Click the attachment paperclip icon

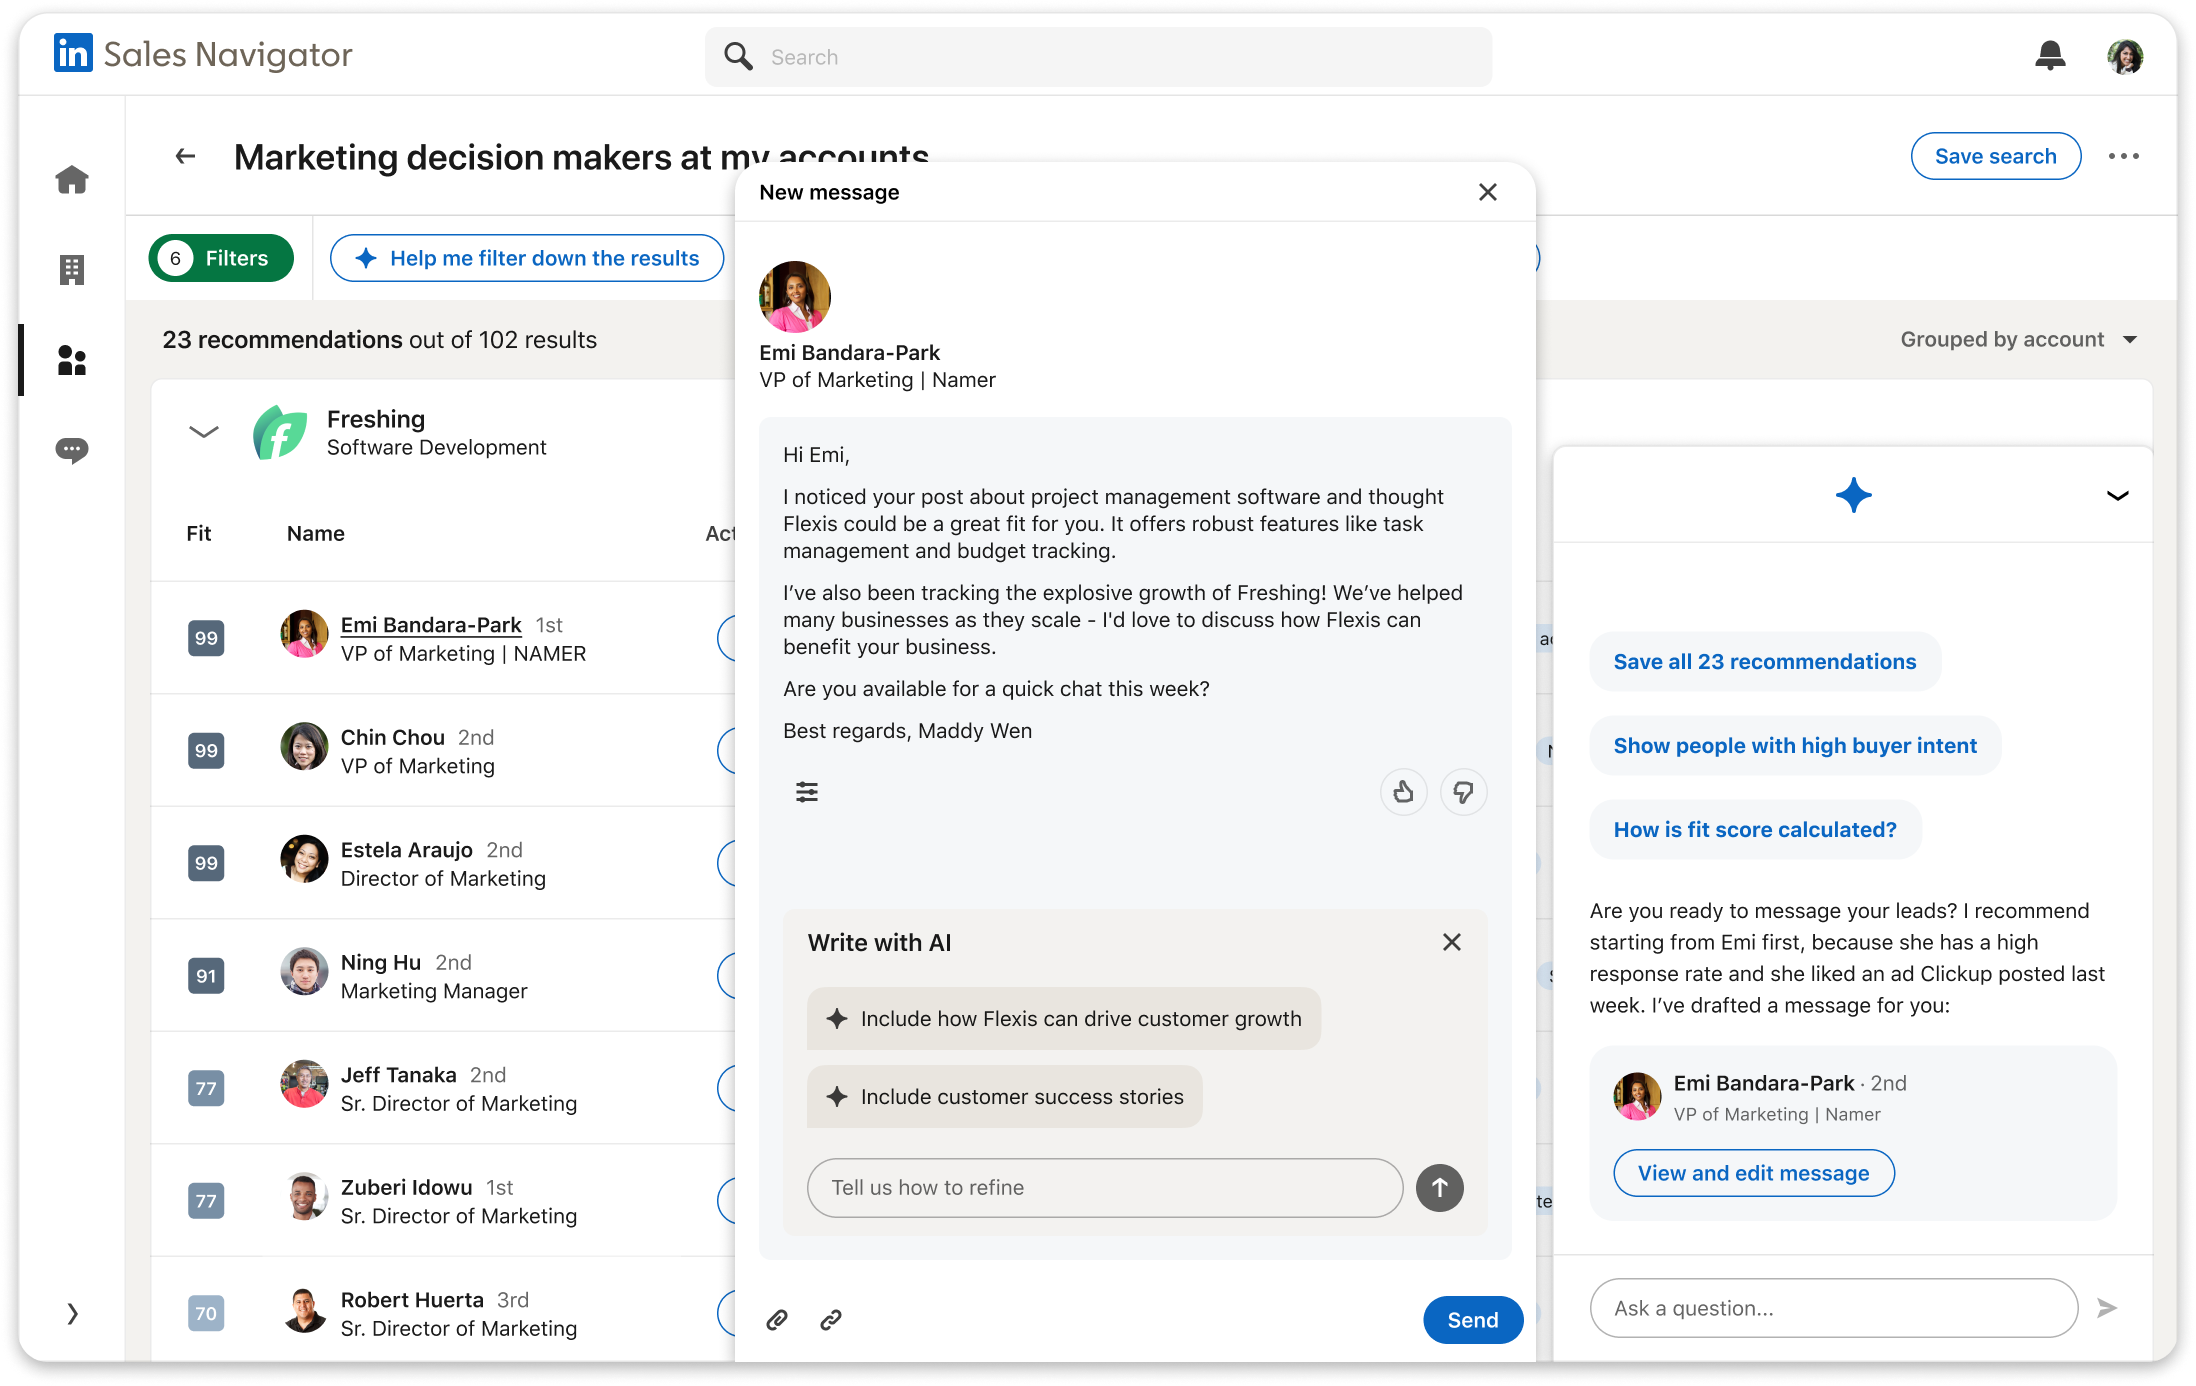pos(777,1320)
